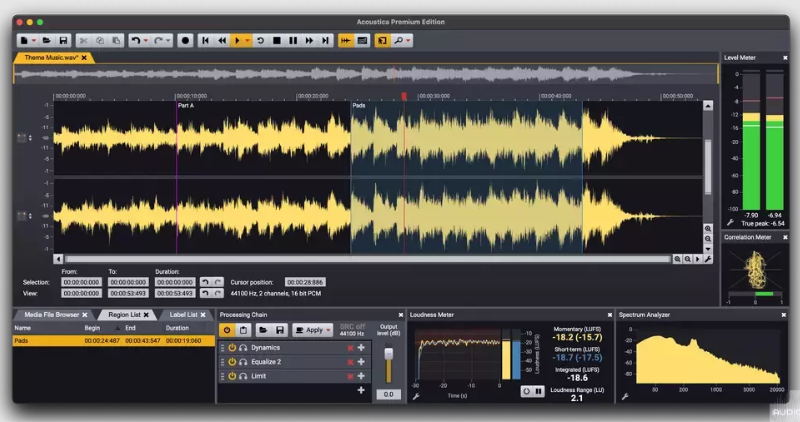The image size is (800, 422).
Task: Click the Selection From time field
Action: 82,282
